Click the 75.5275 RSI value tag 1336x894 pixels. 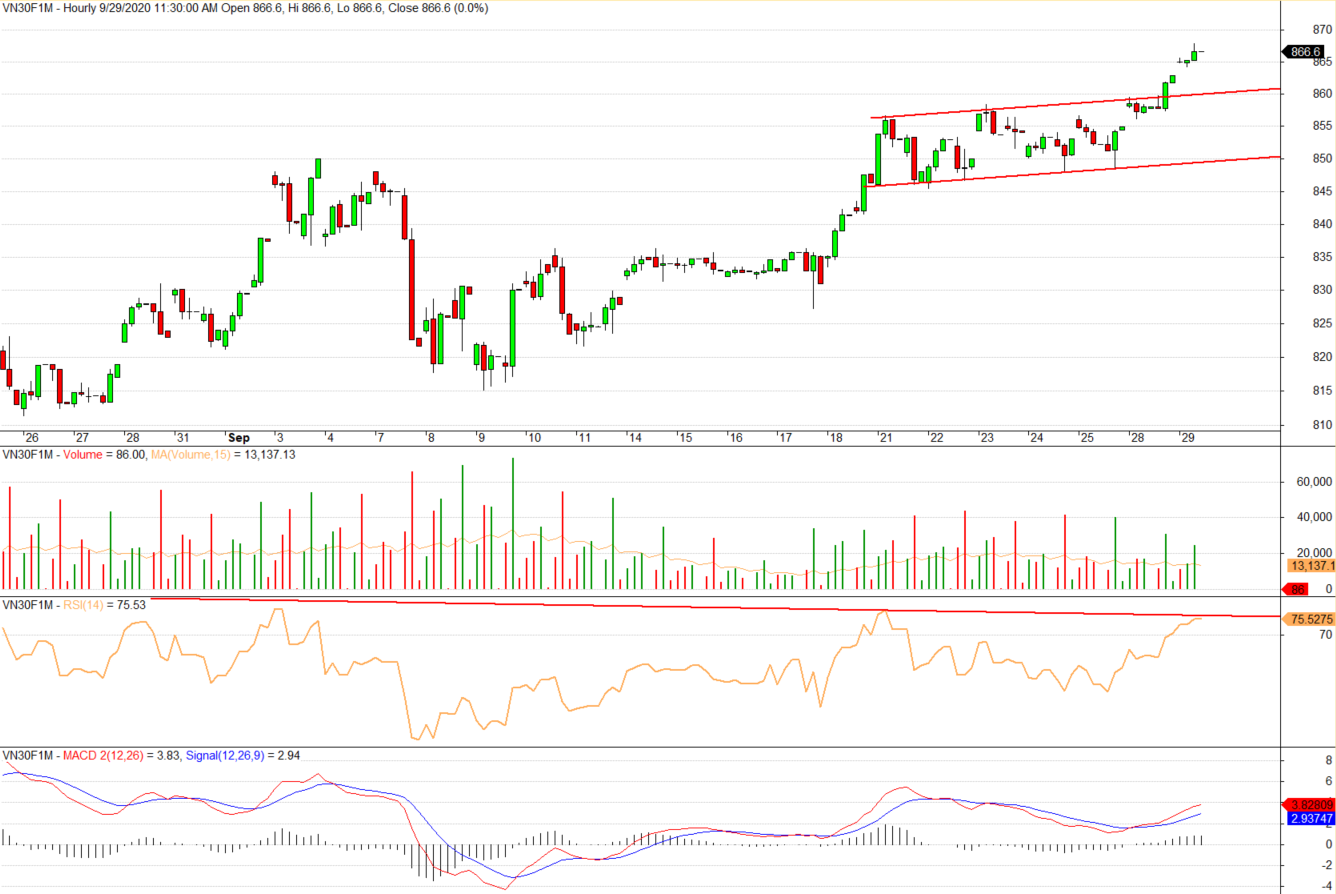click(x=1308, y=619)
